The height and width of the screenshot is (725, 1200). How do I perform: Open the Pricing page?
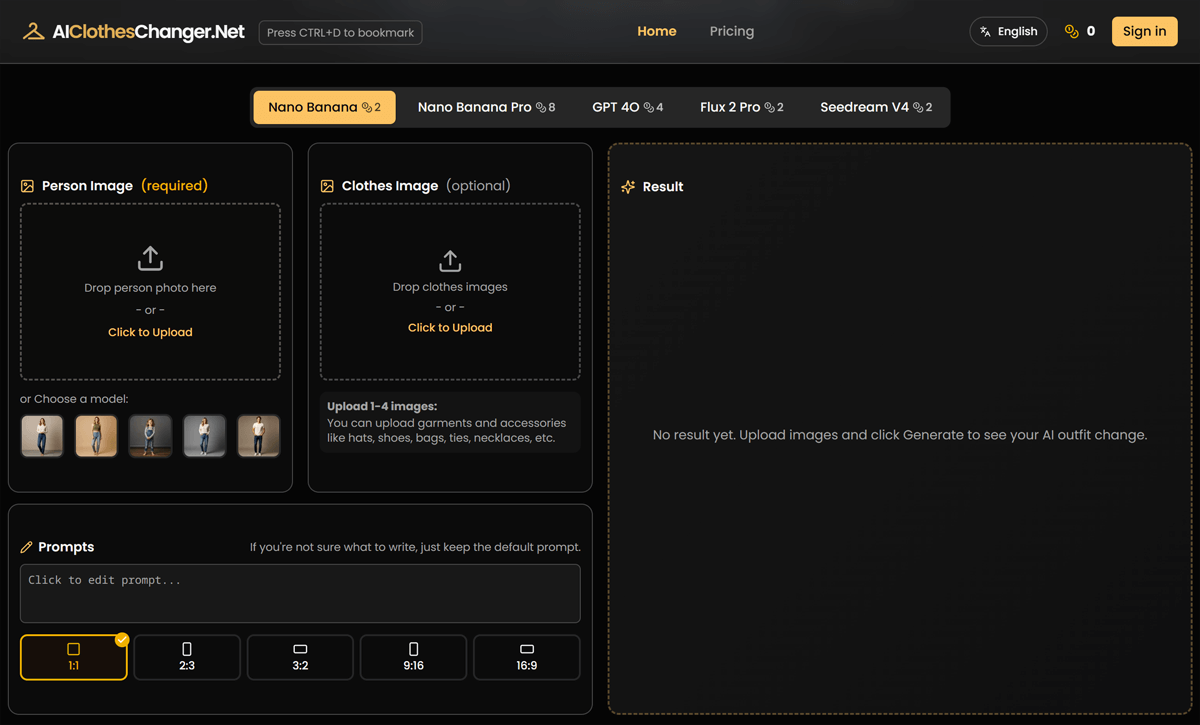(731, 31)
